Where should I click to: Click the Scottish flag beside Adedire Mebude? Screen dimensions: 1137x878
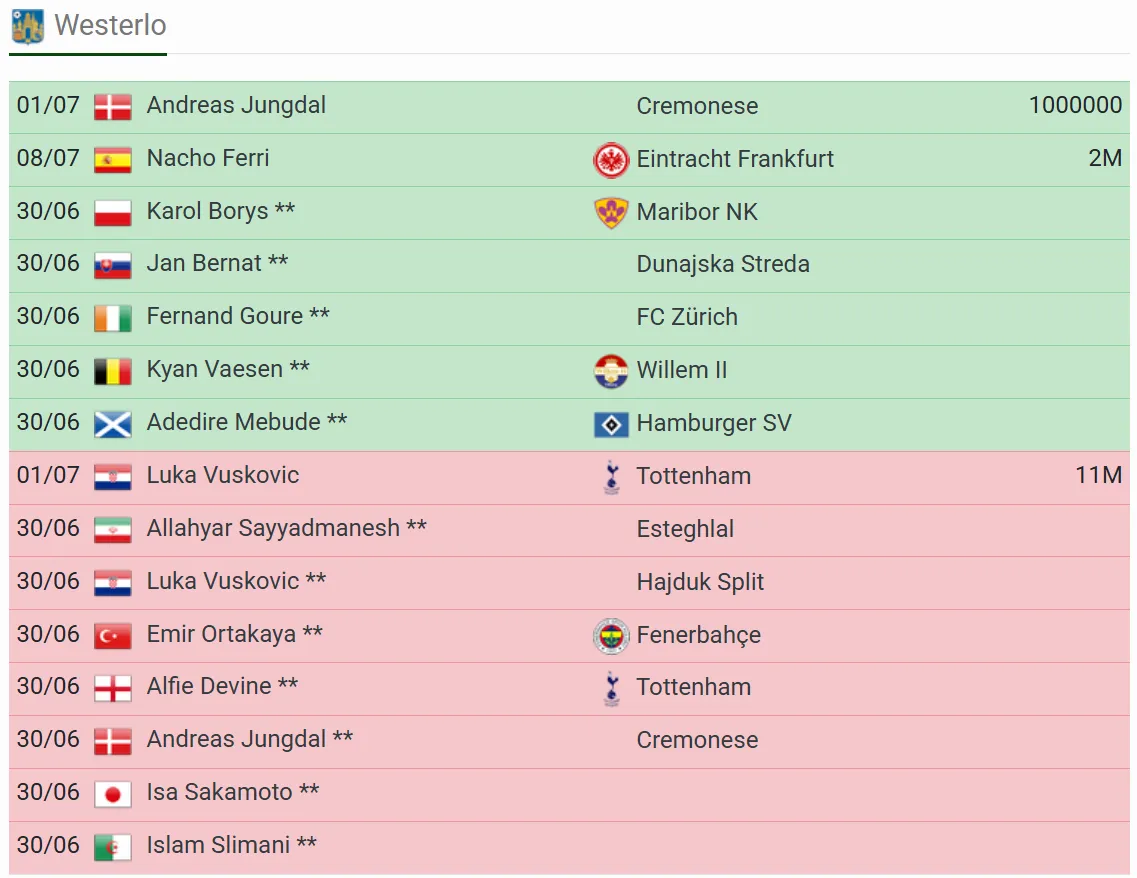[112, 424]
